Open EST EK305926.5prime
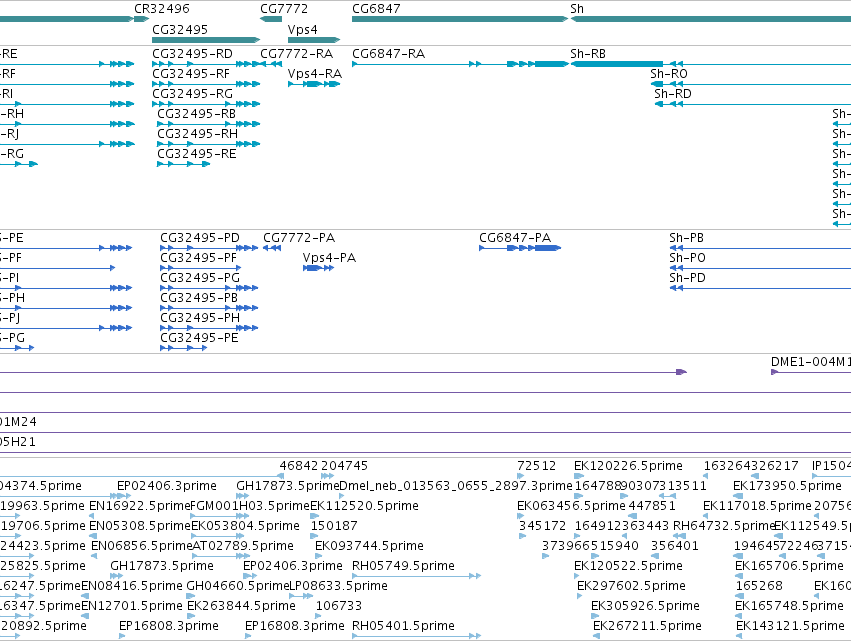Viewport: 851px width, 641px height. [645, 606]
